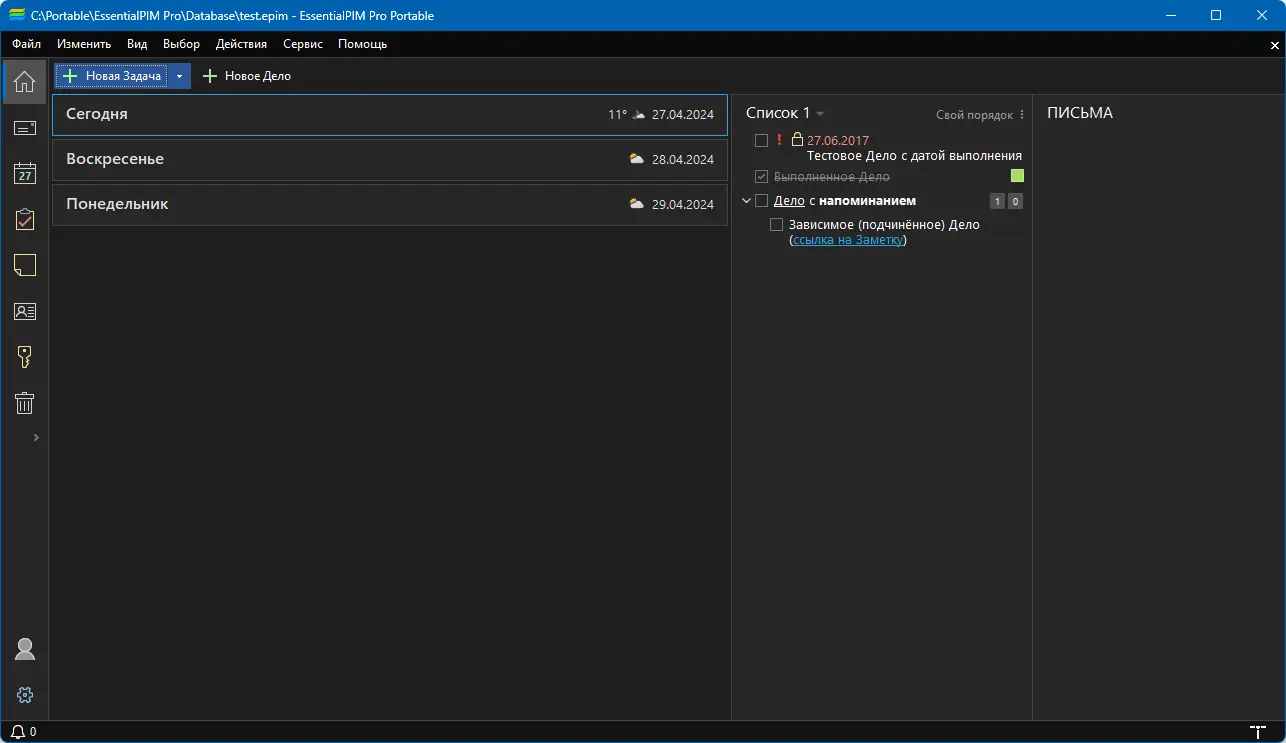Expand the sidebar with the chevron
This screenshot has height=743, width=1286.
point(36,437)
